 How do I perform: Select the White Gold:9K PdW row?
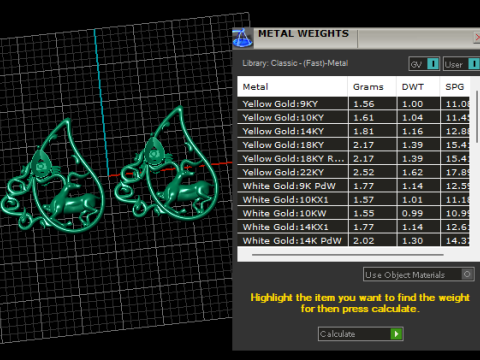pos(353,186)
